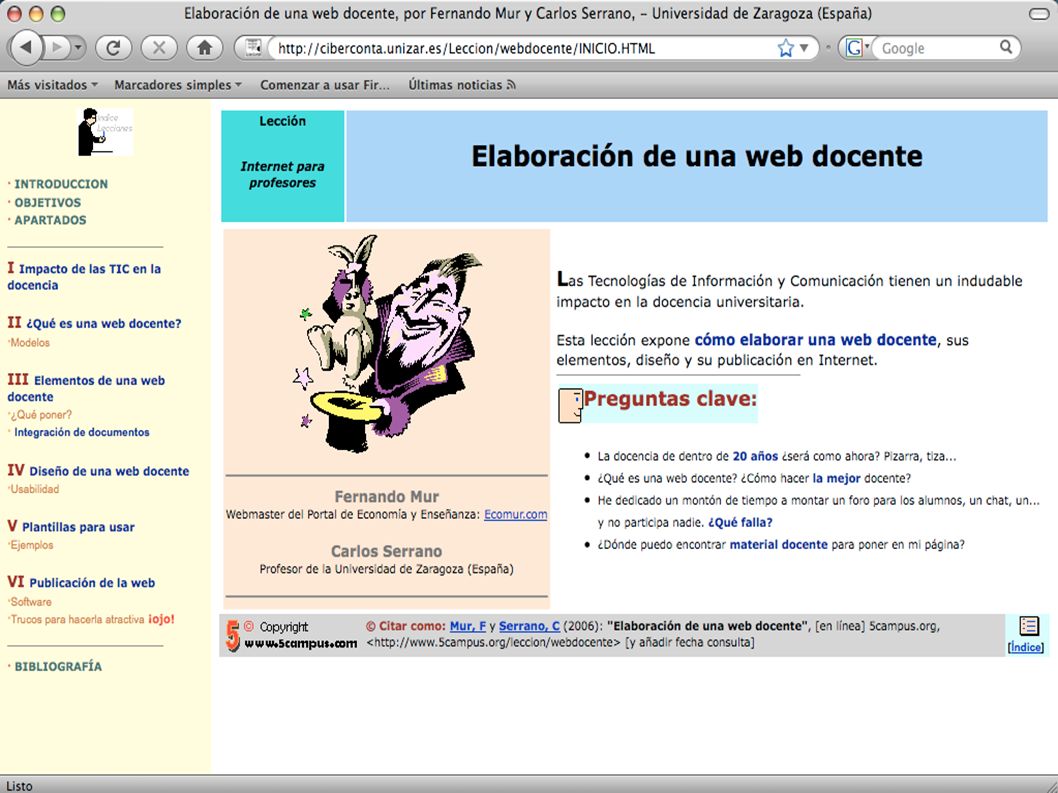Open the Comenzar a usar Fir... bookmark

coord(325,85)
